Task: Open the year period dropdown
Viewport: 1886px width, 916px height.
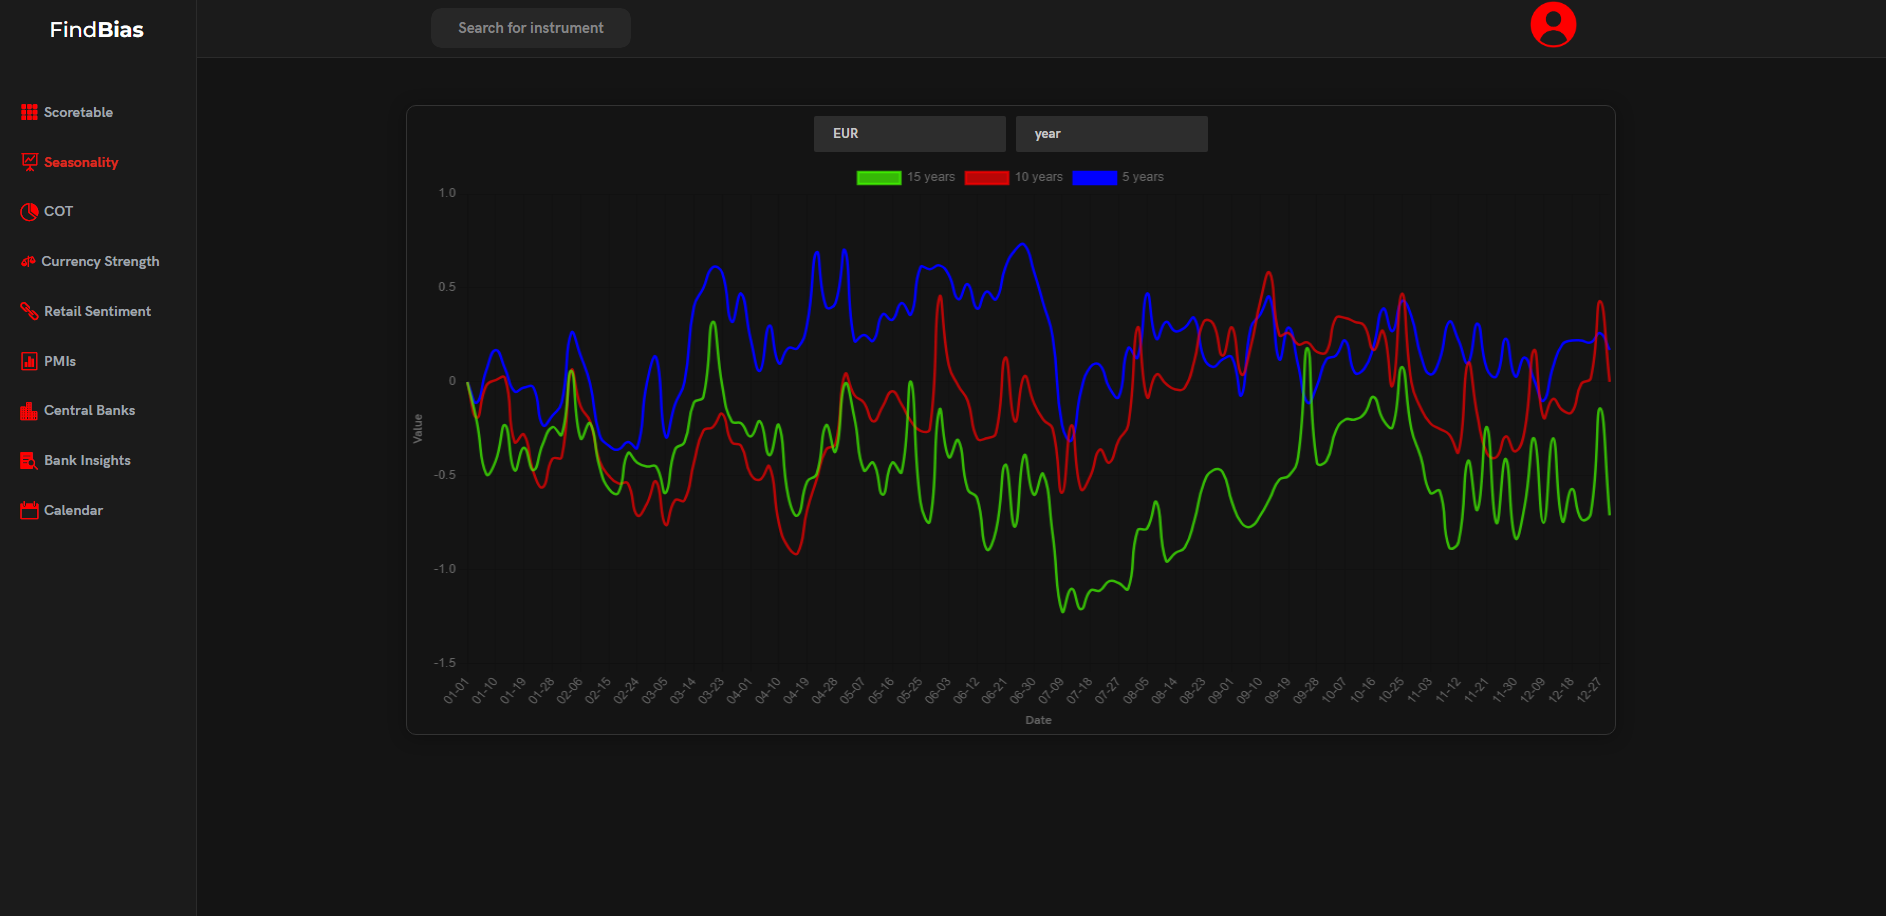Action: pos(1111,134)
